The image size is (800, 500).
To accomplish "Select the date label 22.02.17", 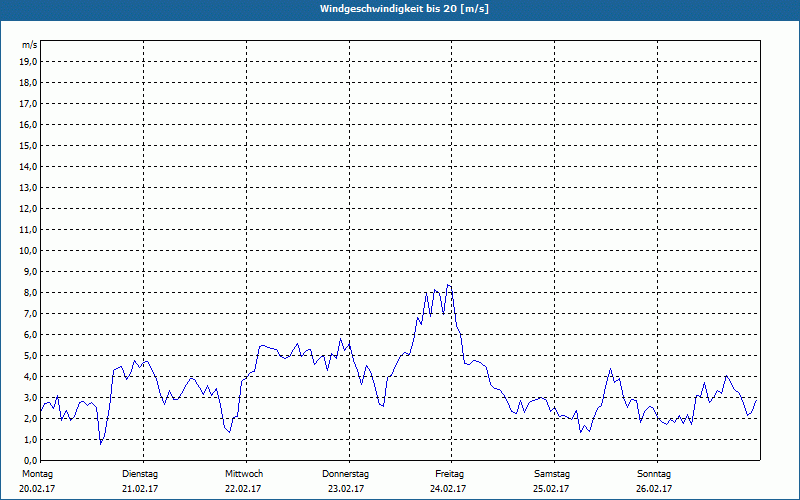I will pyautogui.click(x=243, y=489).
